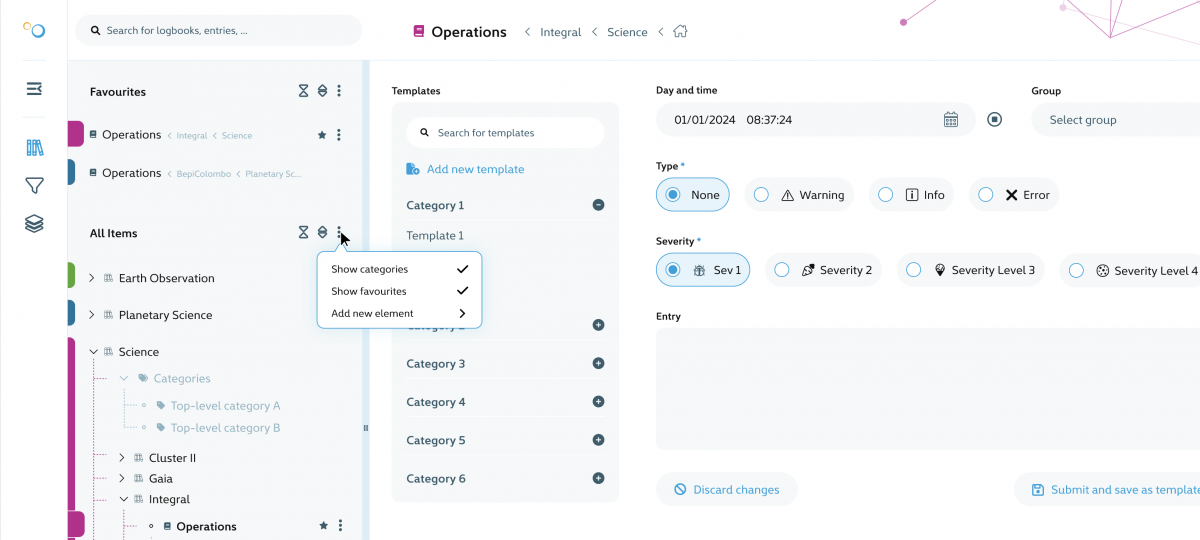Expand Category 3 templates
The image size is (1200, 540).
tap(598, 363)
